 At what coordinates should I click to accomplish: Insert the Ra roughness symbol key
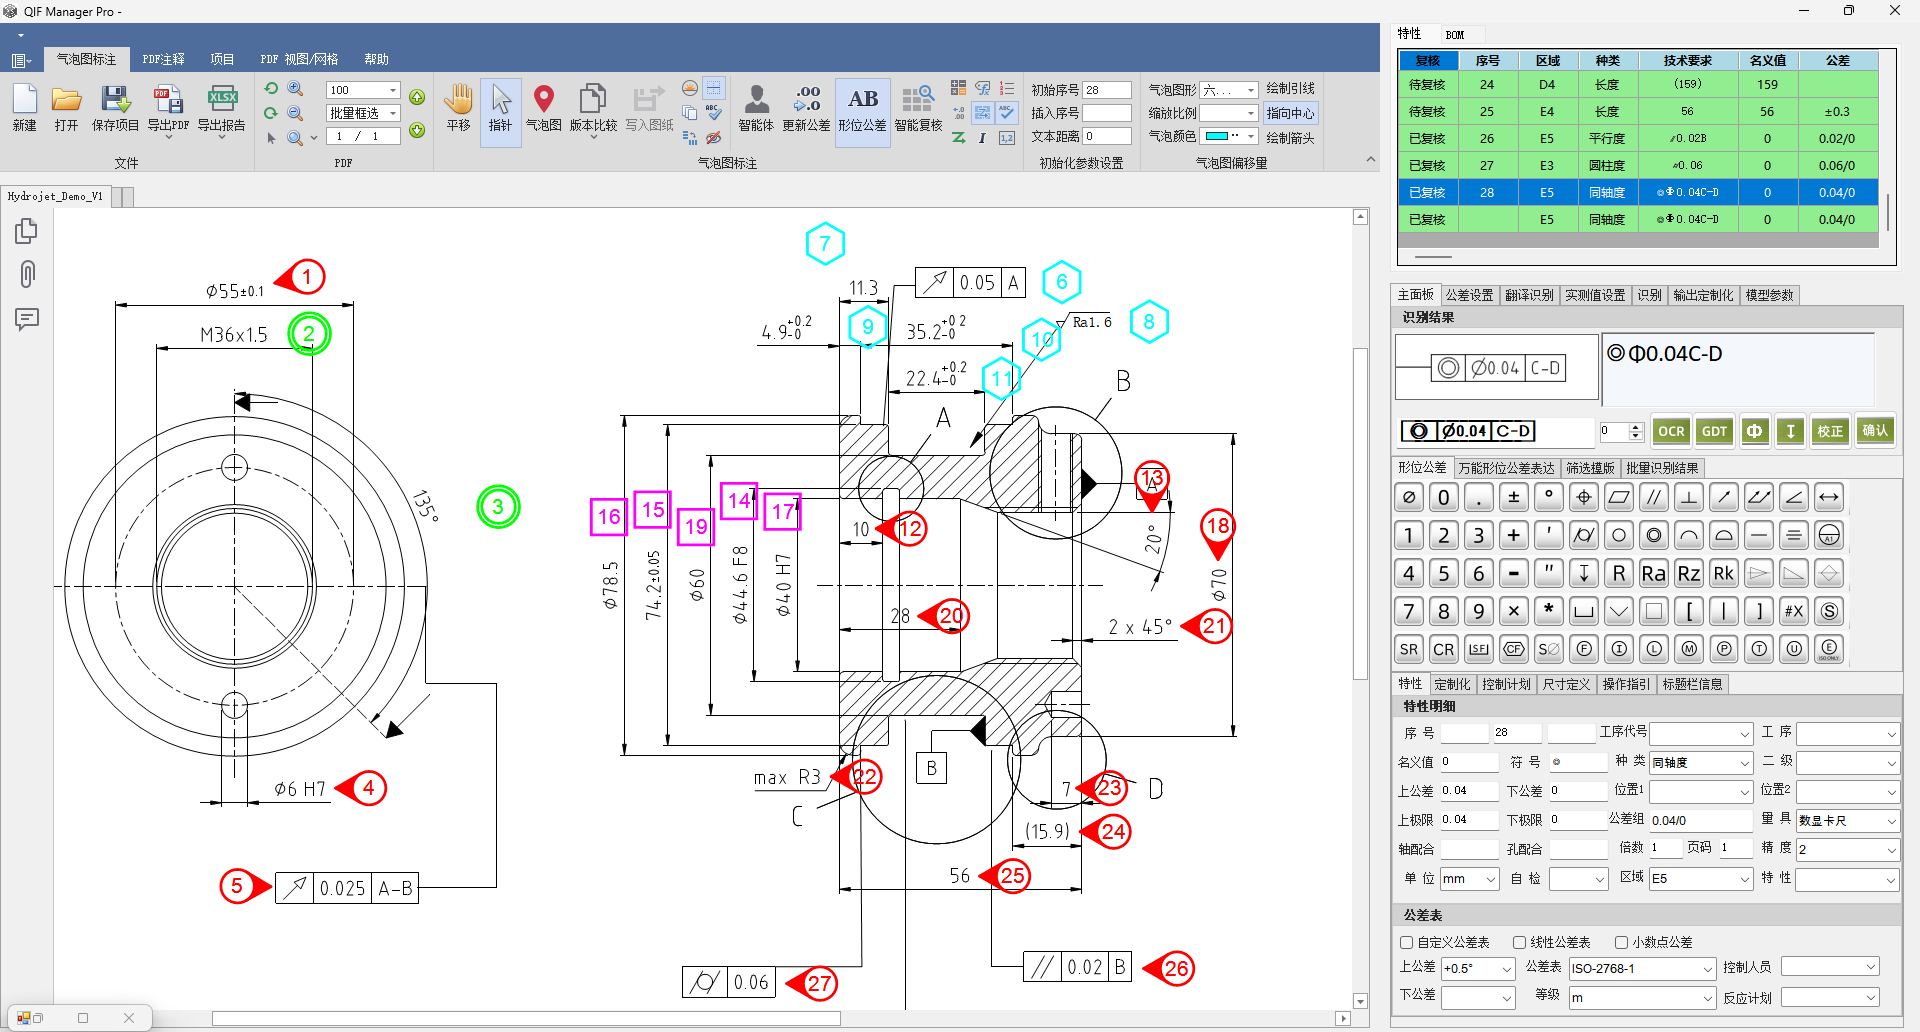1654,573
